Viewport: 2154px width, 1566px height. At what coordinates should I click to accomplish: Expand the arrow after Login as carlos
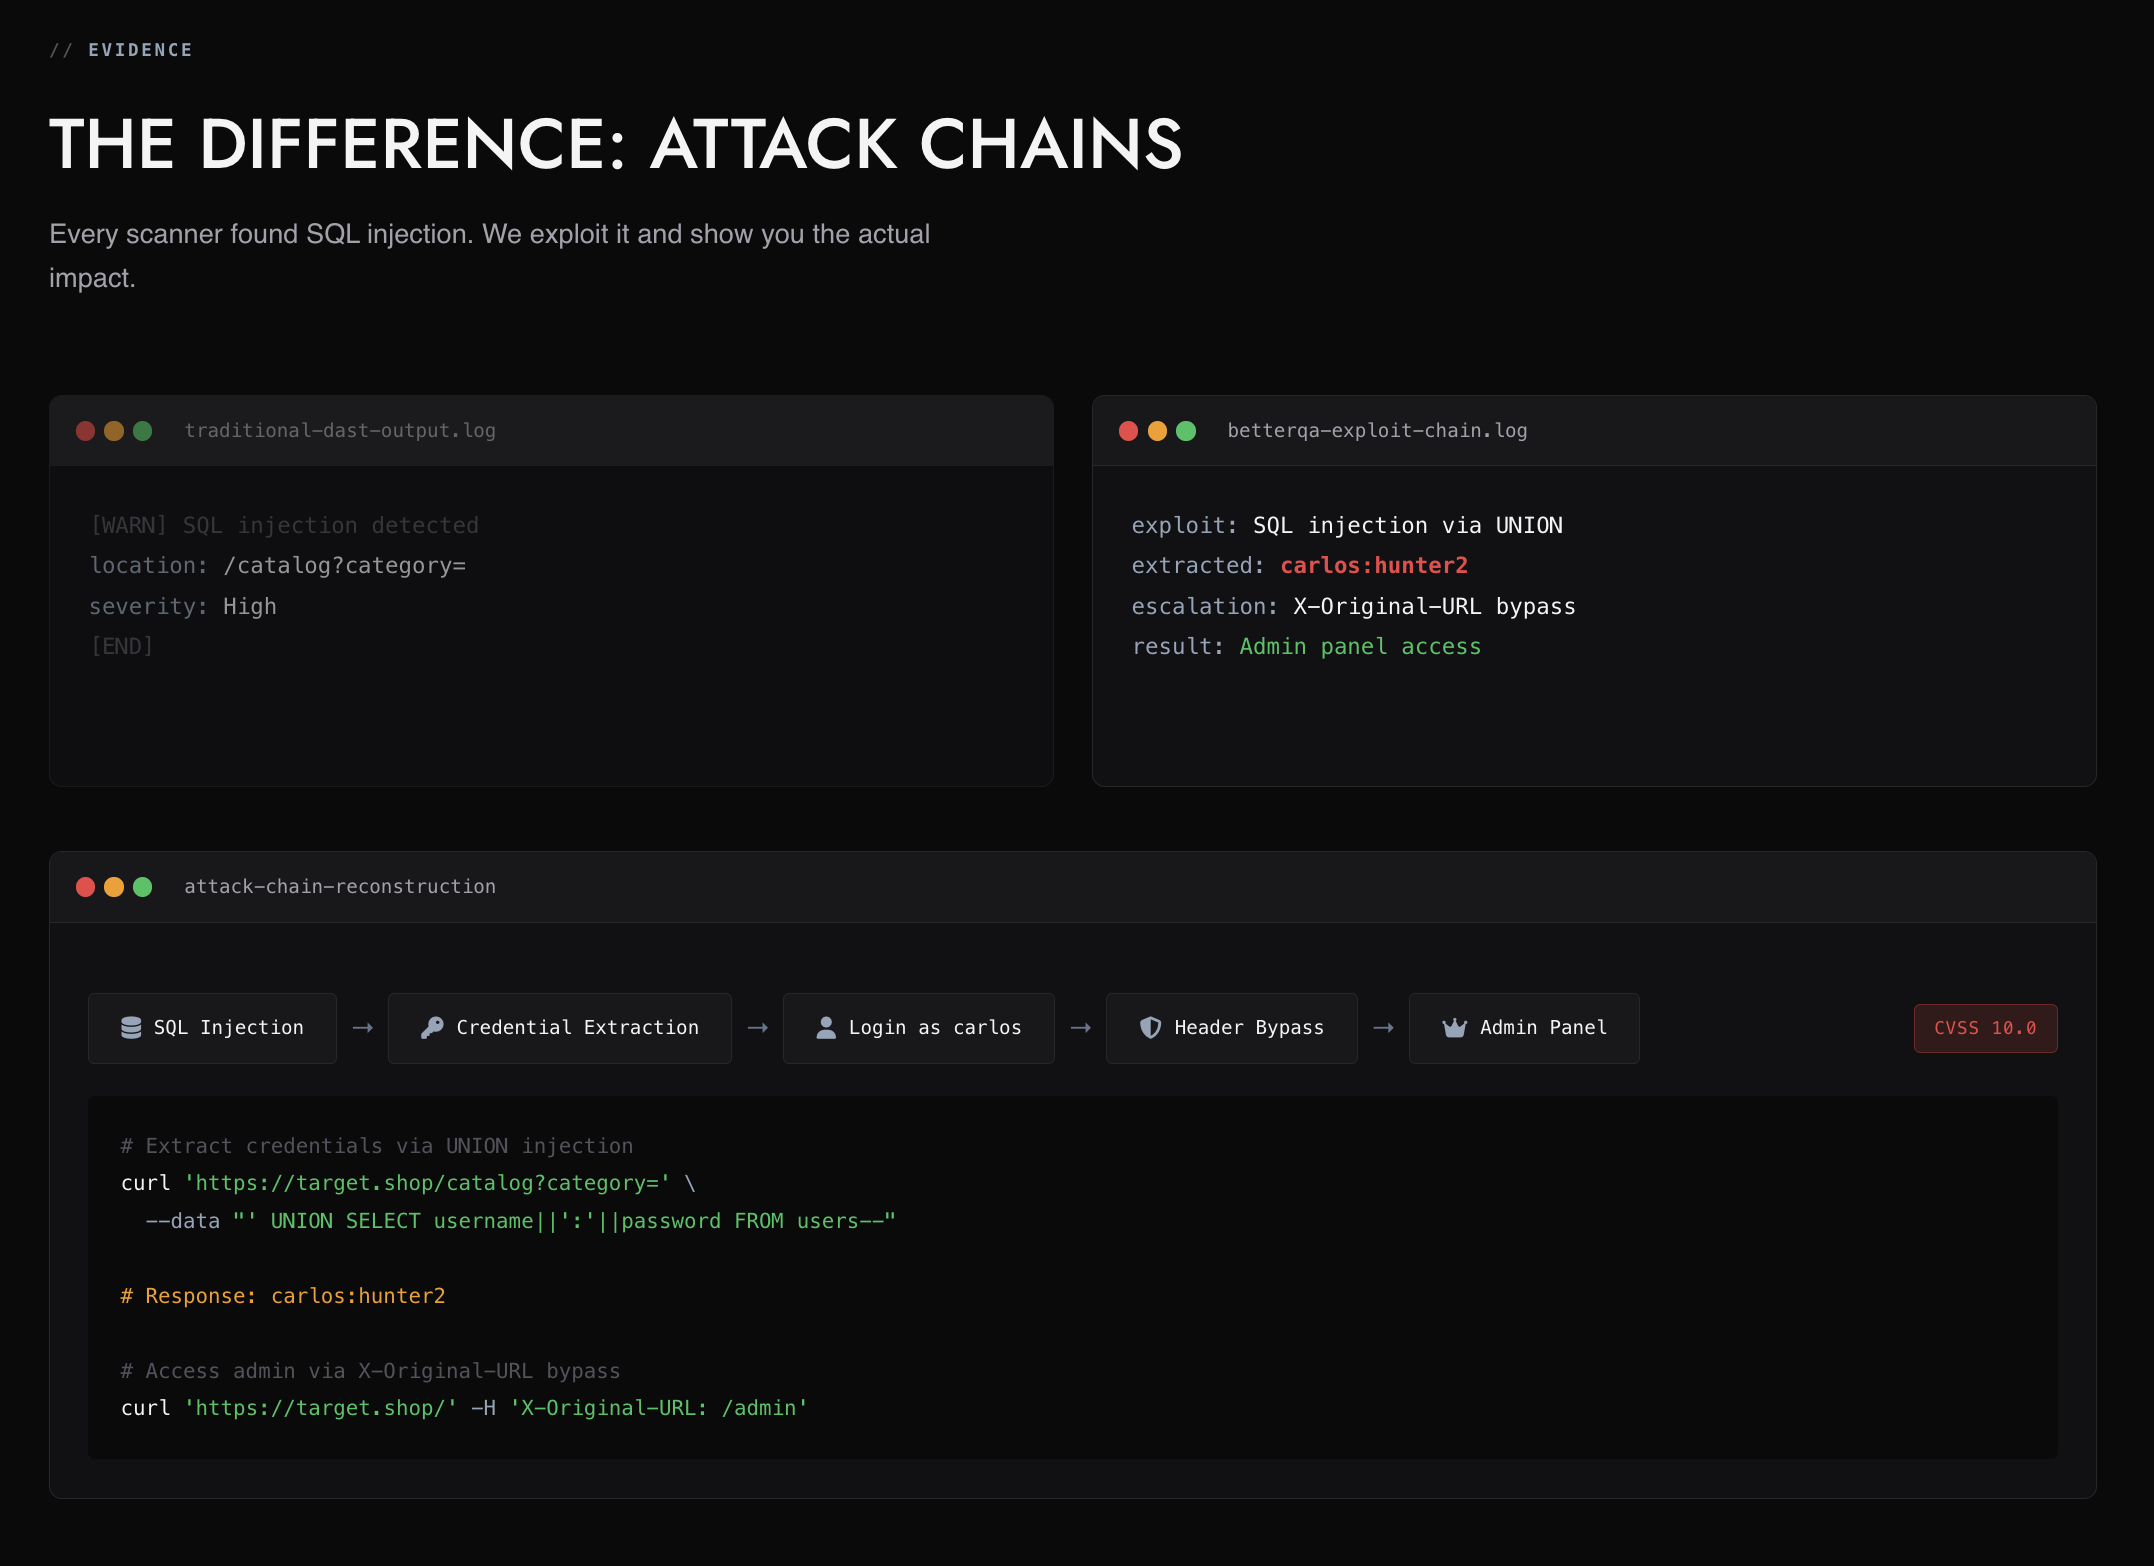(x=1081, y=1027)
